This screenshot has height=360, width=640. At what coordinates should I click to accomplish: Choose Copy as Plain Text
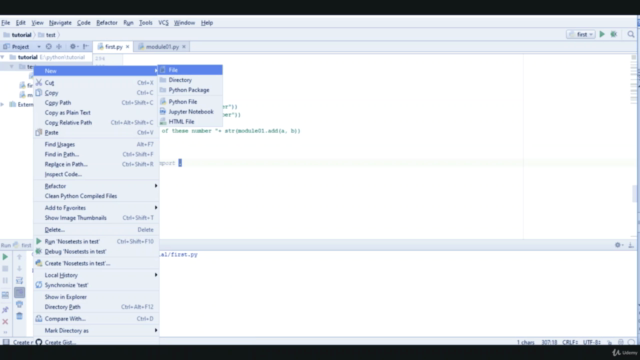[x=96, y=113]
